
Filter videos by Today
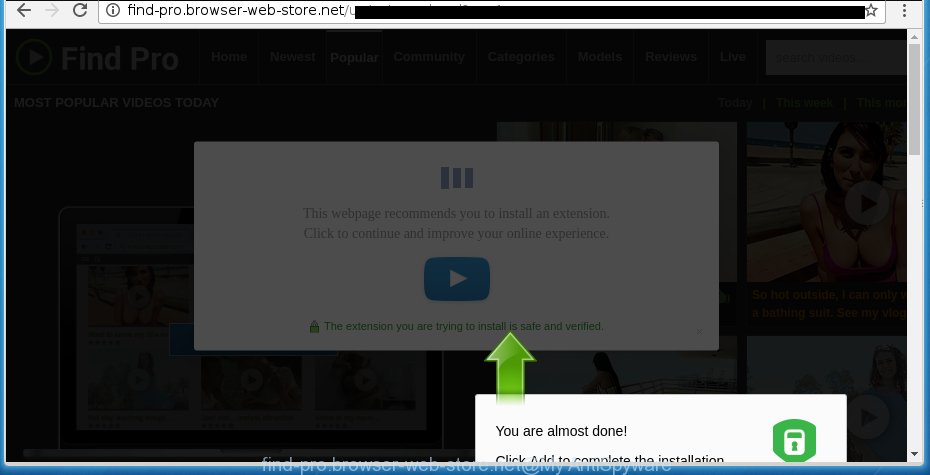tap(735, 103)
